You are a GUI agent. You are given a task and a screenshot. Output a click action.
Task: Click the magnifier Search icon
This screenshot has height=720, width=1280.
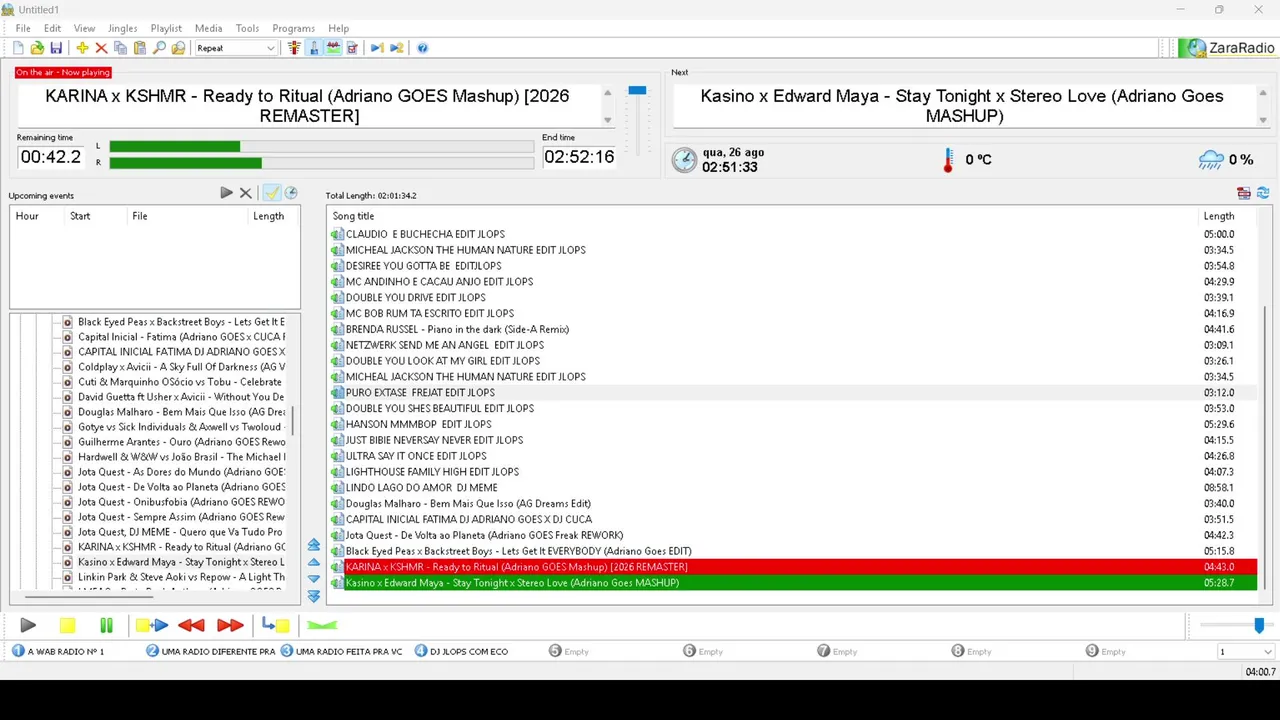159,48
